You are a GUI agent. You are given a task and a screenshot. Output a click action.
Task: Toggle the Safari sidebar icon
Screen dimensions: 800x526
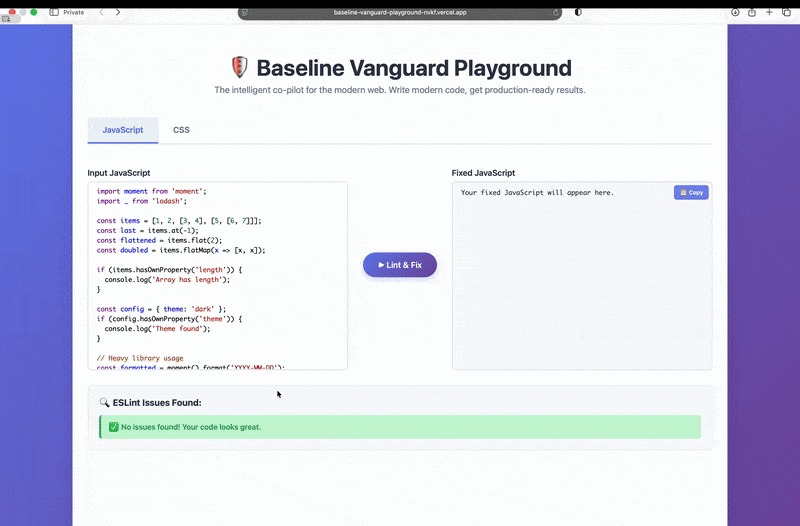coord(54,12)
